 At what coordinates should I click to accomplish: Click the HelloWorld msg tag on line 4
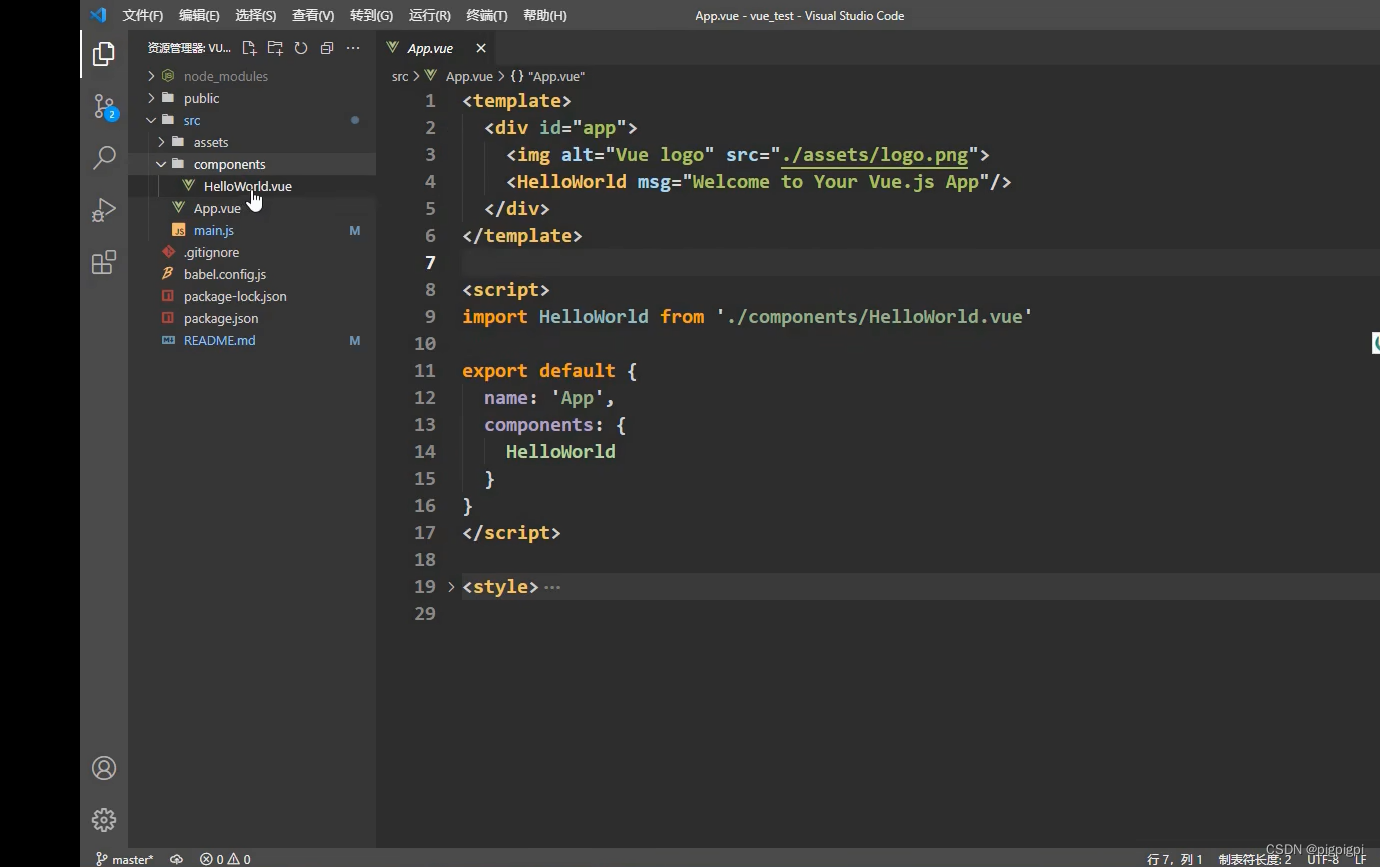[x=759, y=182]
